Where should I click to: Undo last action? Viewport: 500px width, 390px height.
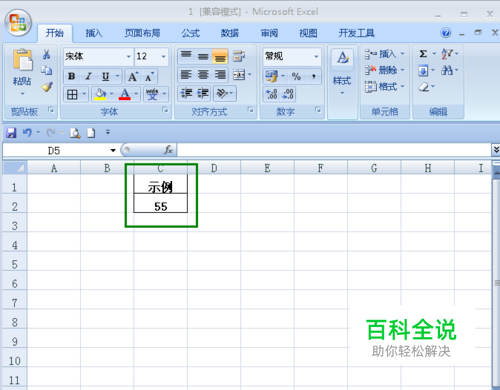tap(27, 133)
